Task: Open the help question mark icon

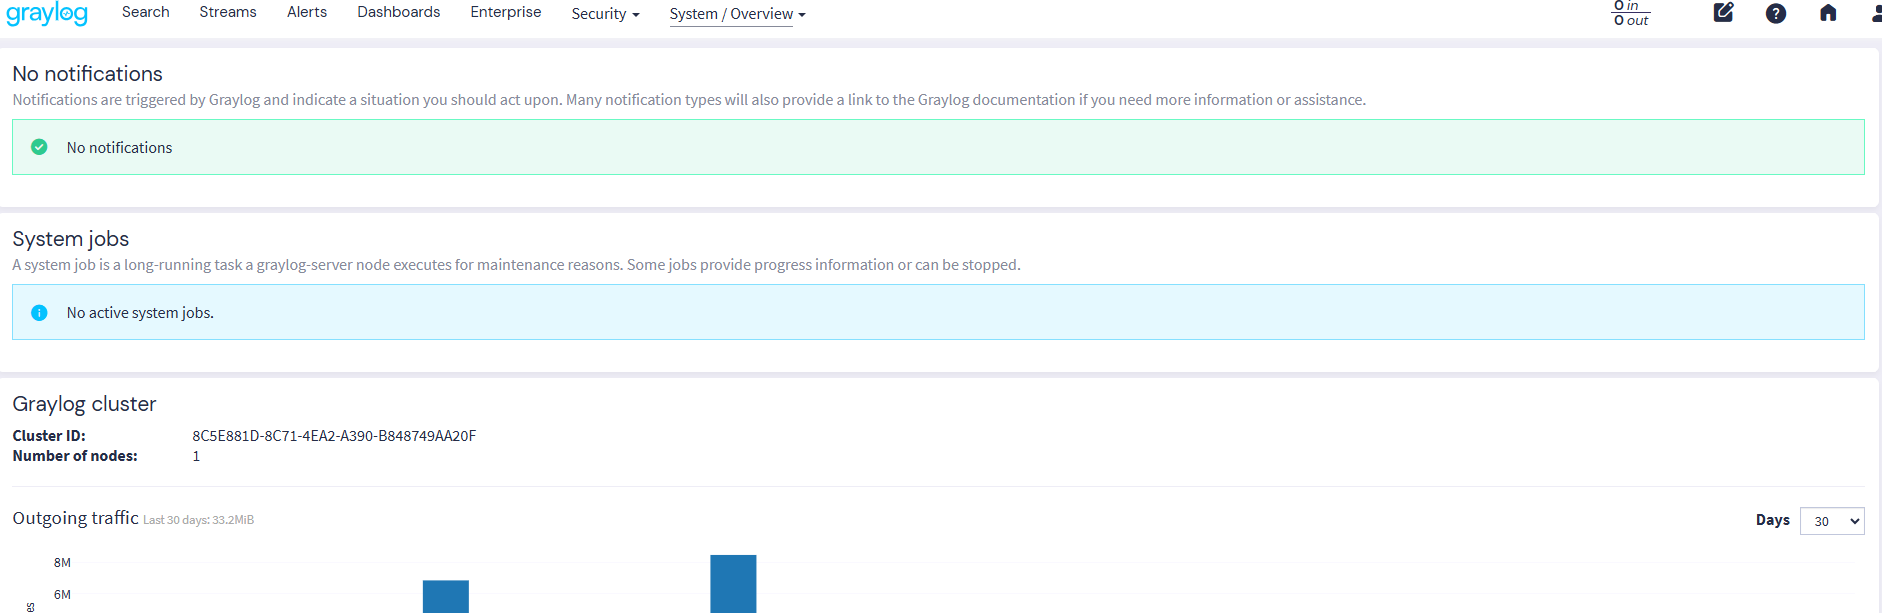Action: [1775, 13]
